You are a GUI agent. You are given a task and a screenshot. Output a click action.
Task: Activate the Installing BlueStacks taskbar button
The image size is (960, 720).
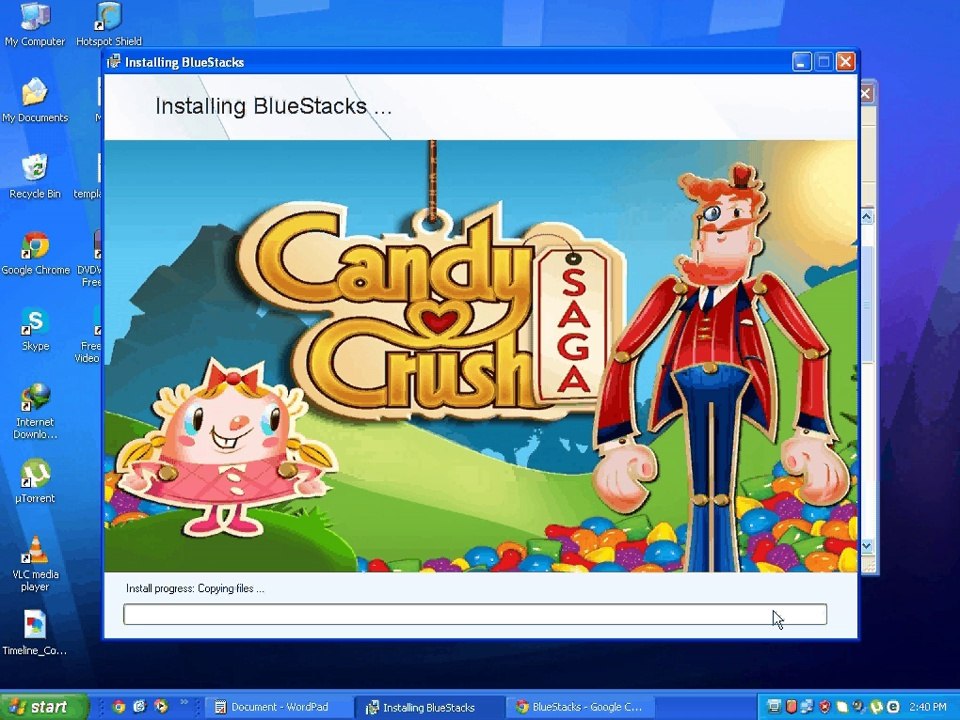tap(429, 707)
